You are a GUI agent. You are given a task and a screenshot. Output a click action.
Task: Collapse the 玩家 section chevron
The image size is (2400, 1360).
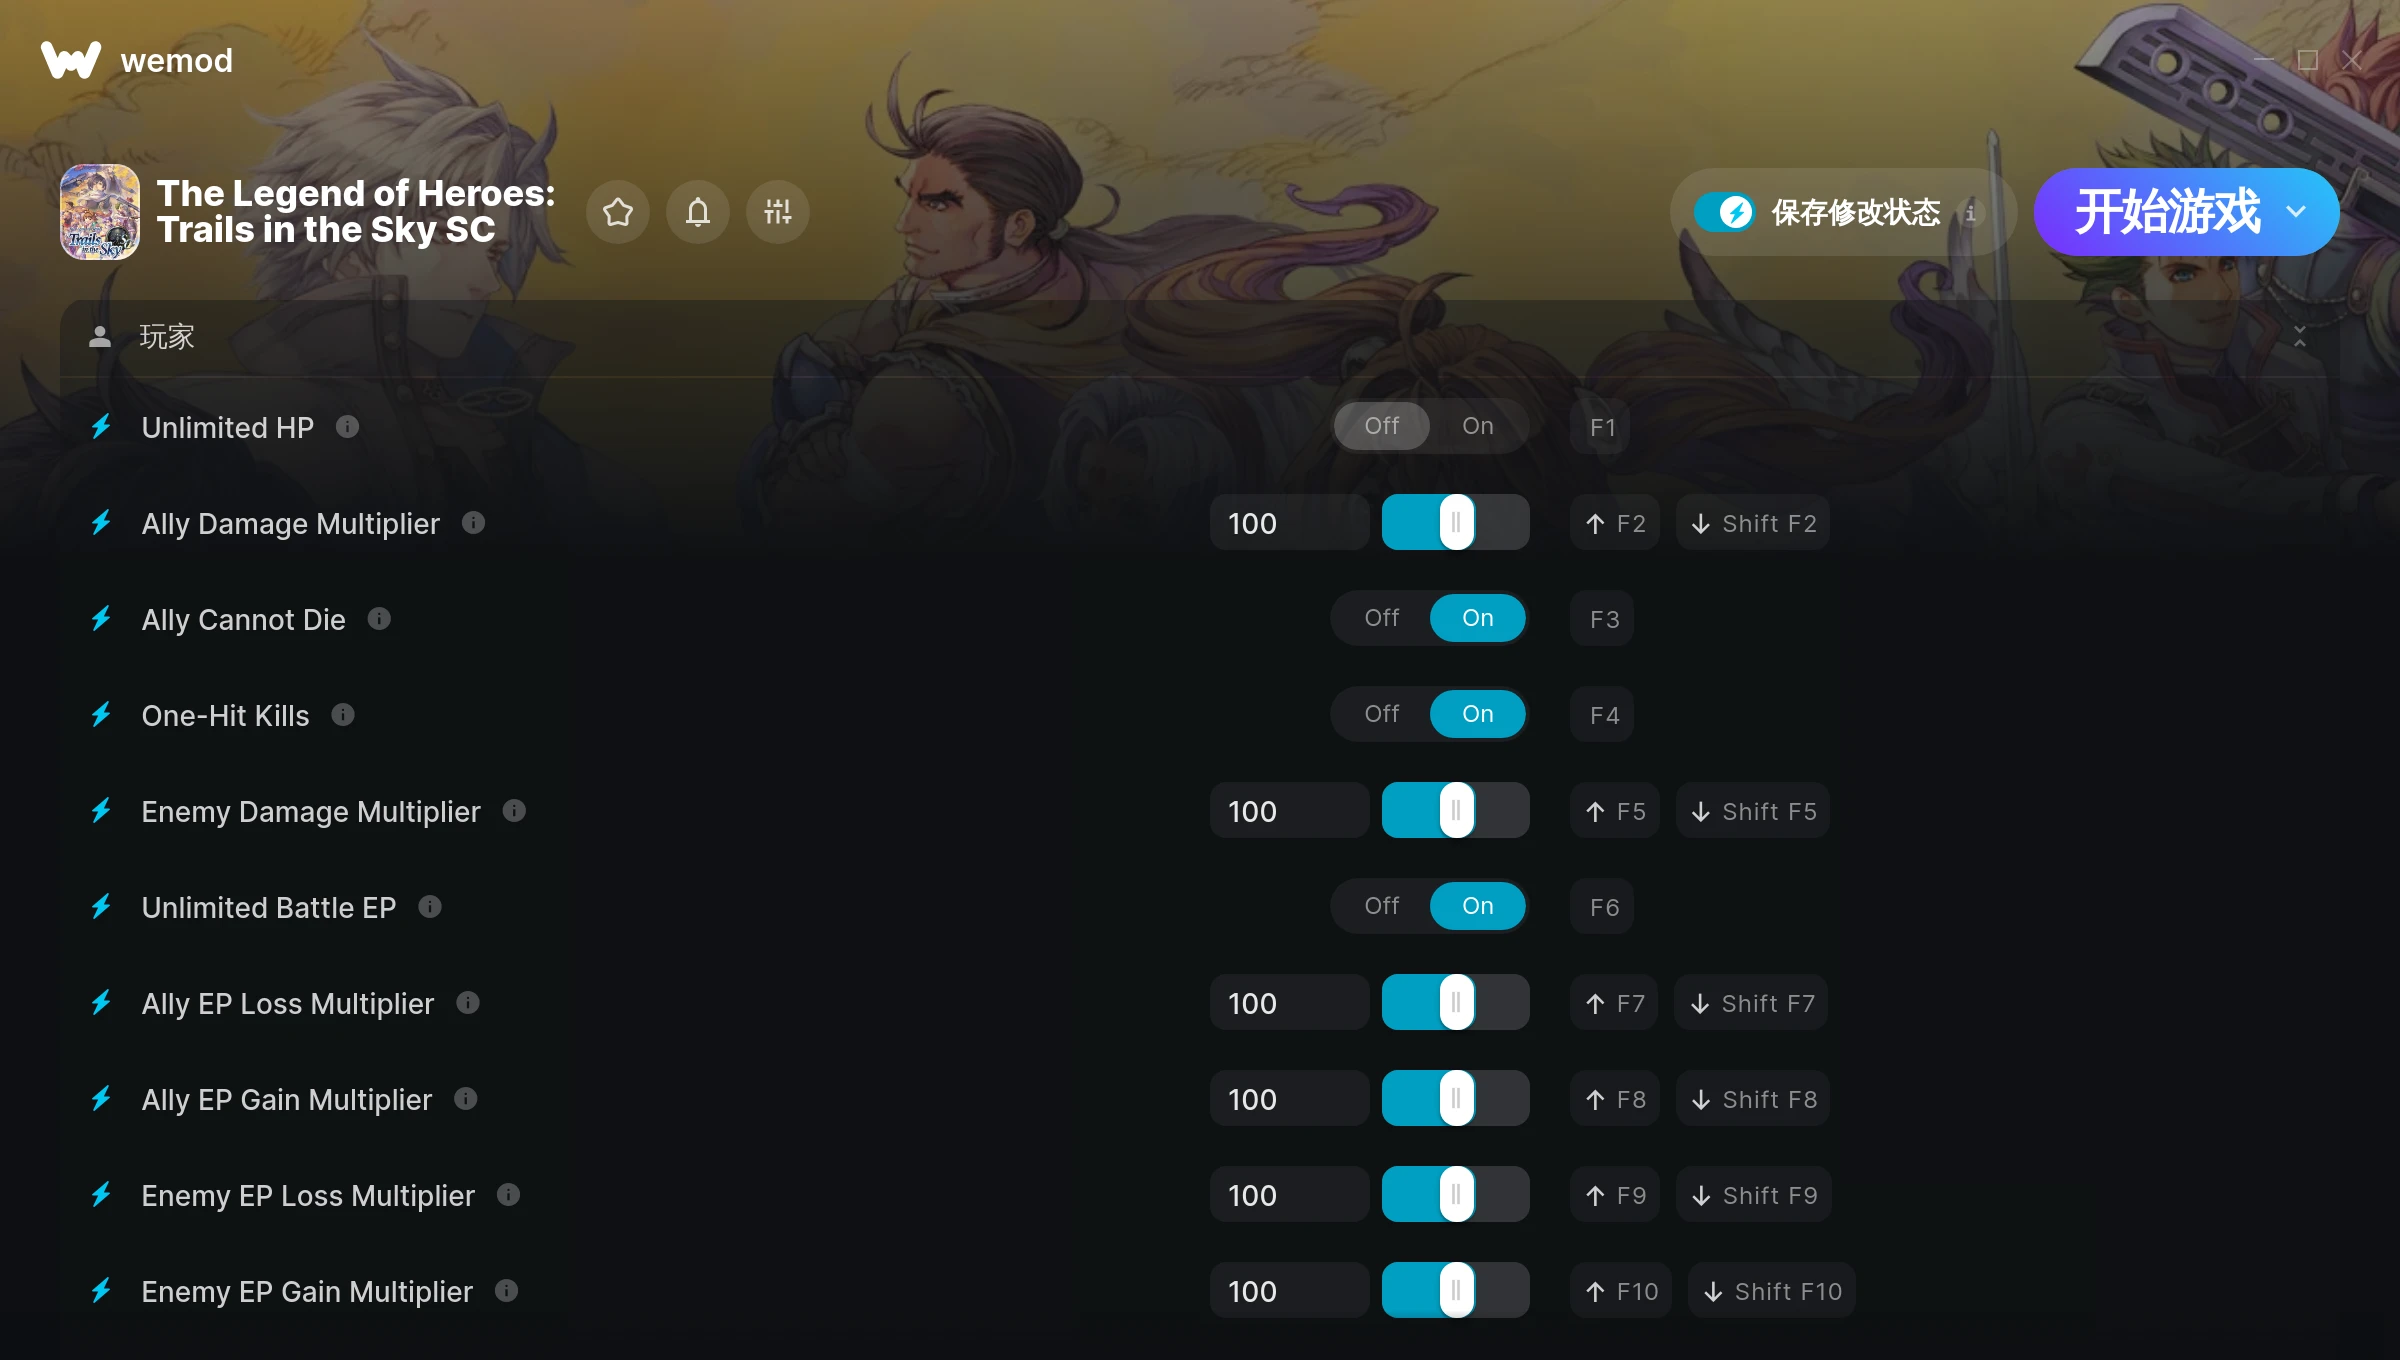tap(2300, 337)
